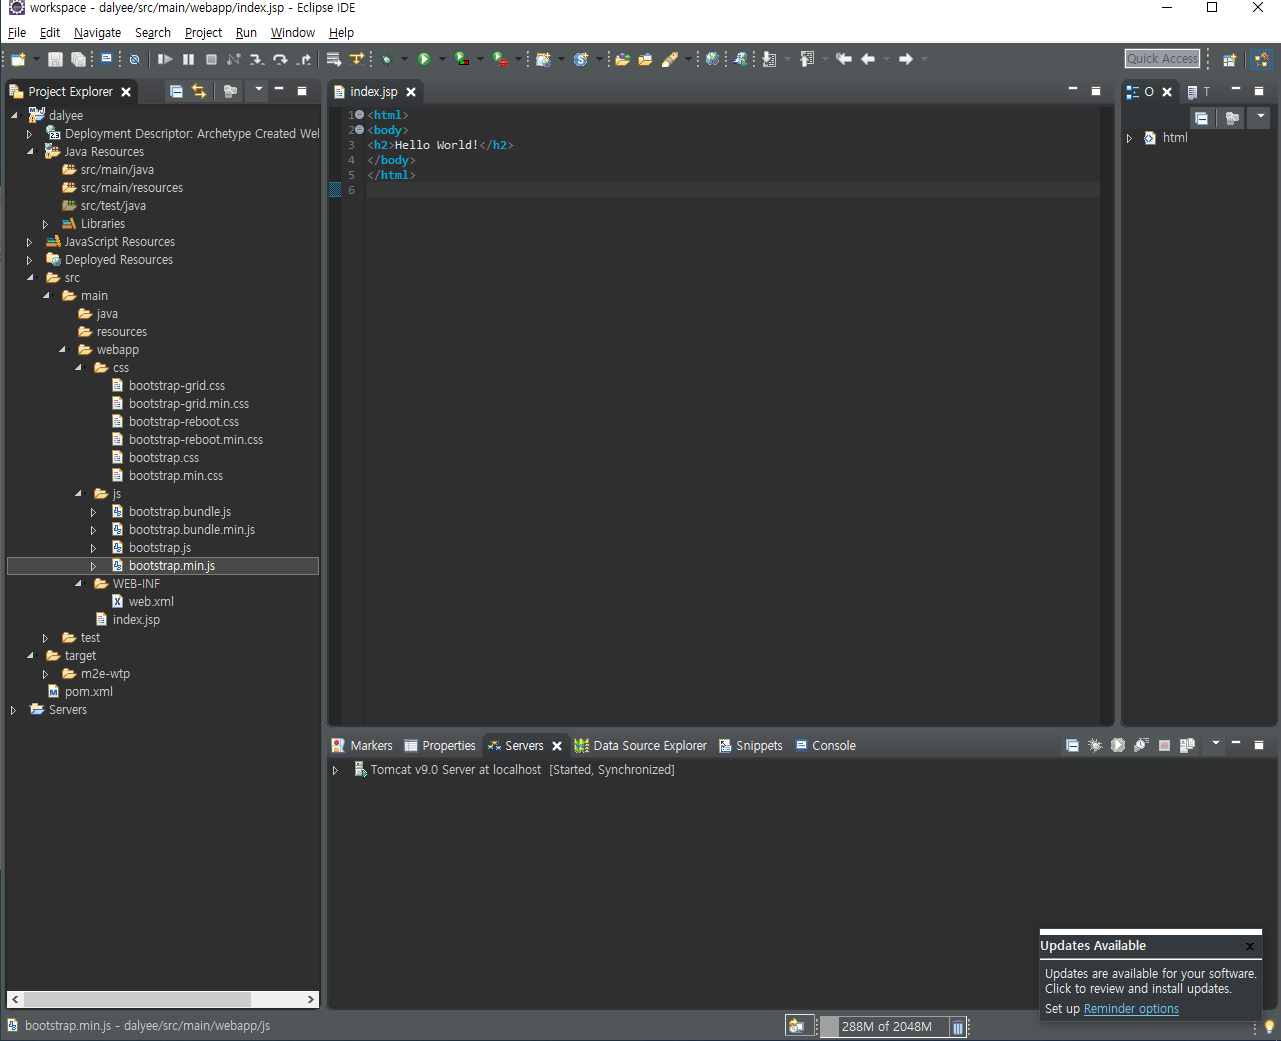
Task: Expand the html node in Outline
Action: point(1129,138)
